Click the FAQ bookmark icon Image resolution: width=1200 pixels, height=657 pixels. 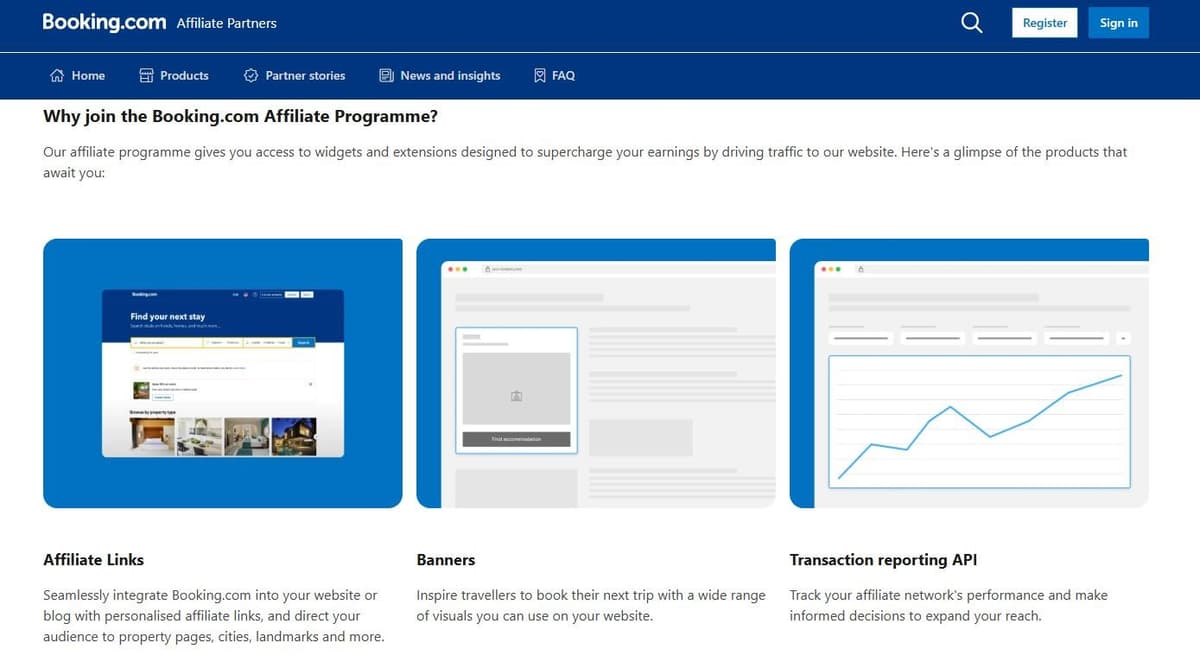[x=540, y=75]
